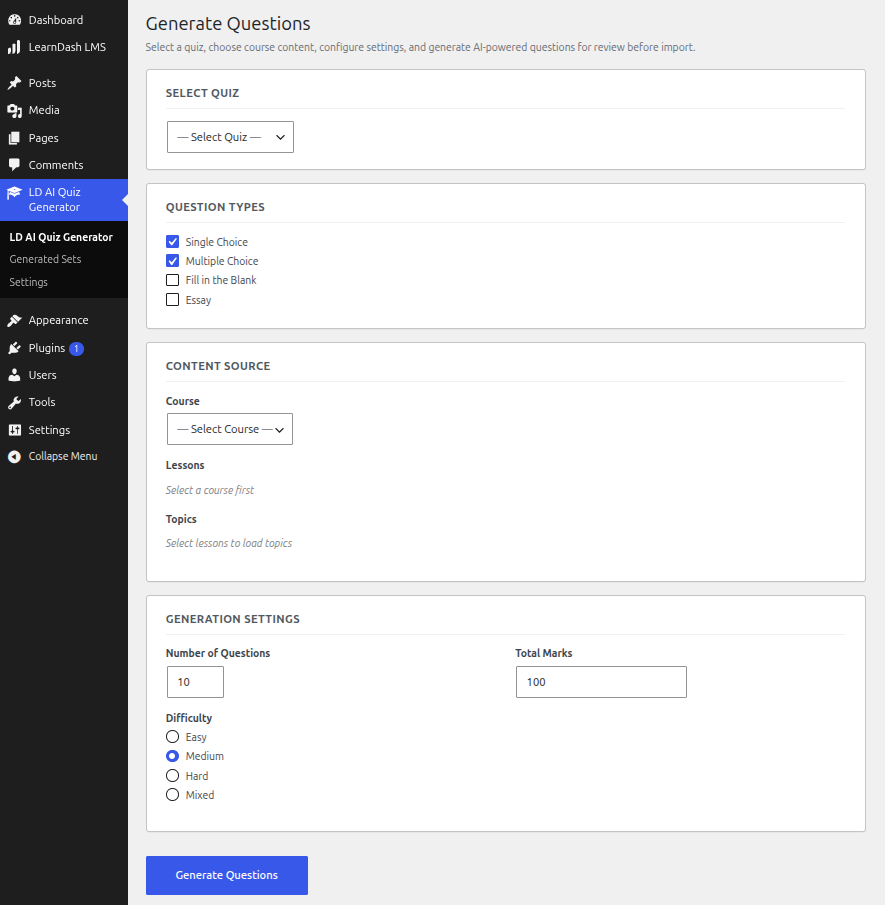Click the Posts pushpin icon
Screen dimensions: 885x905
coord(14,83)
